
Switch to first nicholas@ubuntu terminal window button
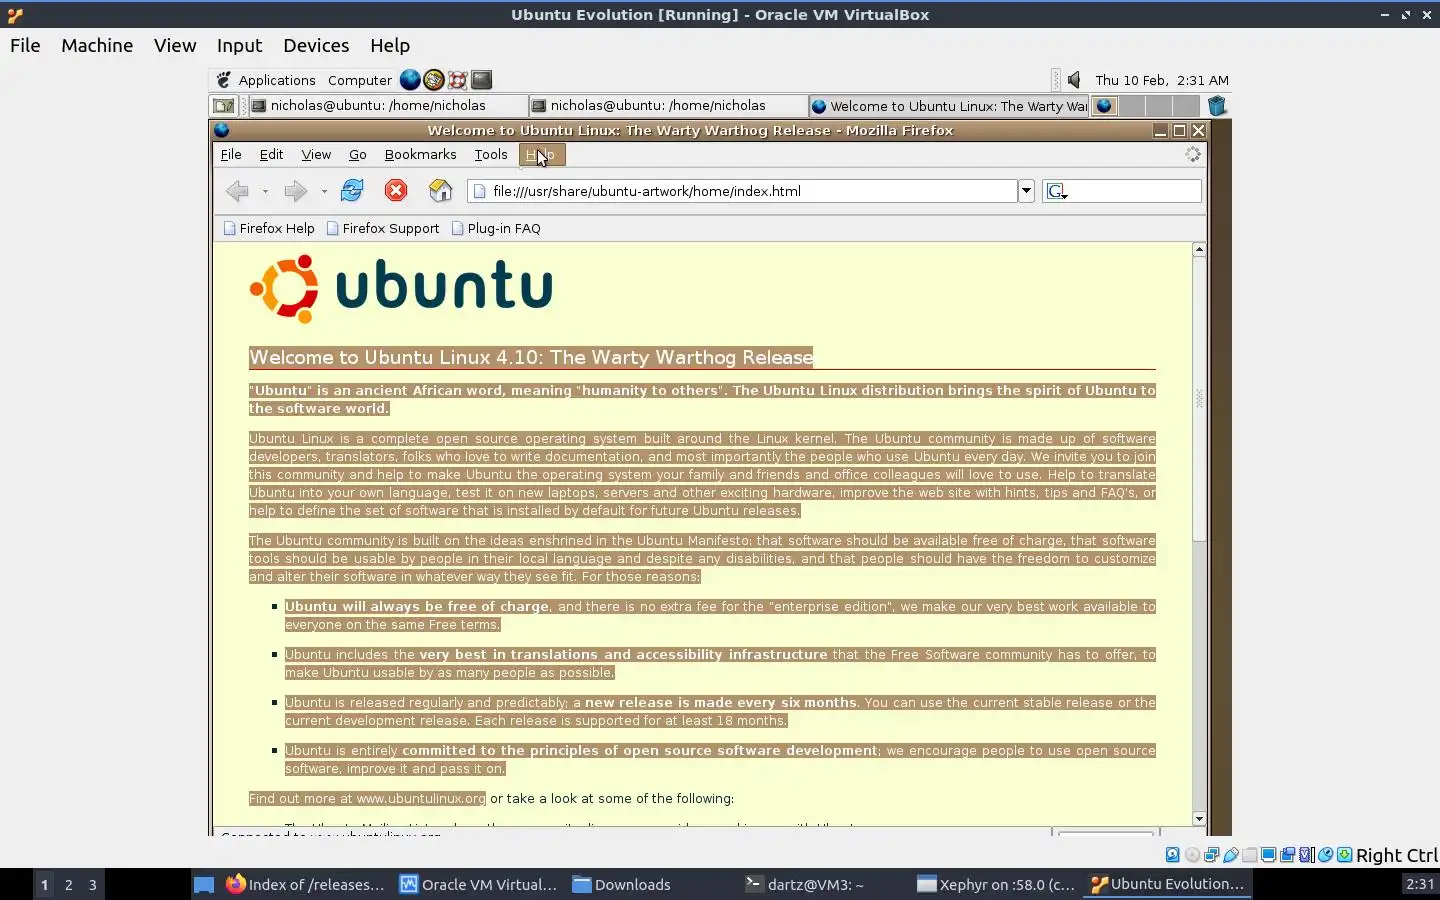[x=387, y=106]
